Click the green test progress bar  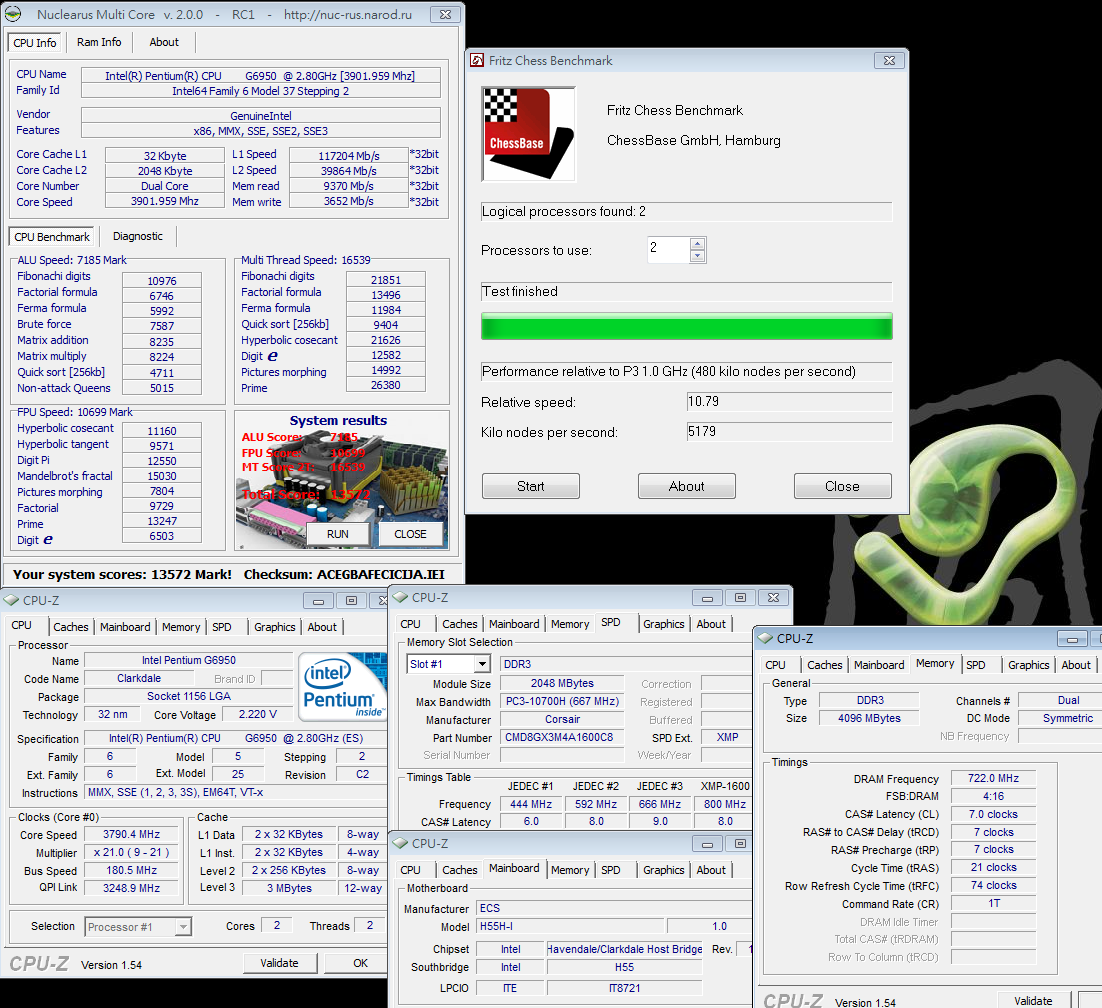coord(686,327)
